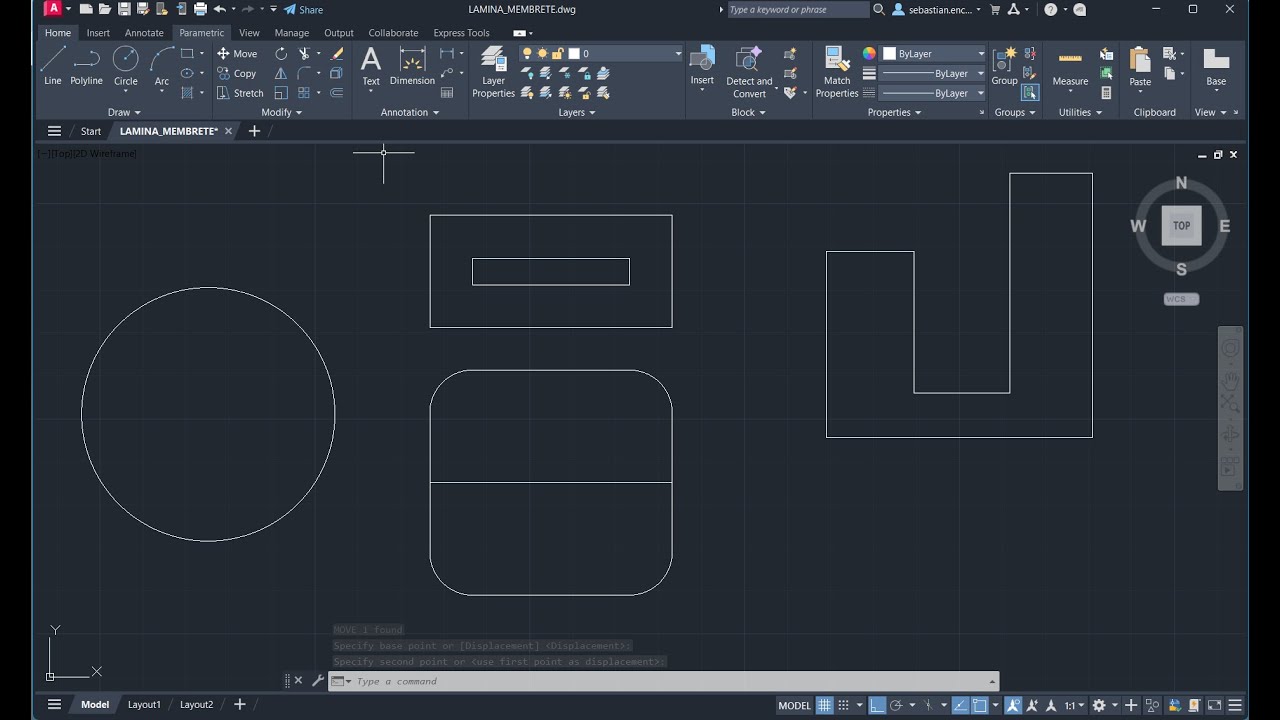The height and width of the screenshot is (720, 1280).
Task: Click the Rotate tool icon
Action: click(x=281, y=53)
